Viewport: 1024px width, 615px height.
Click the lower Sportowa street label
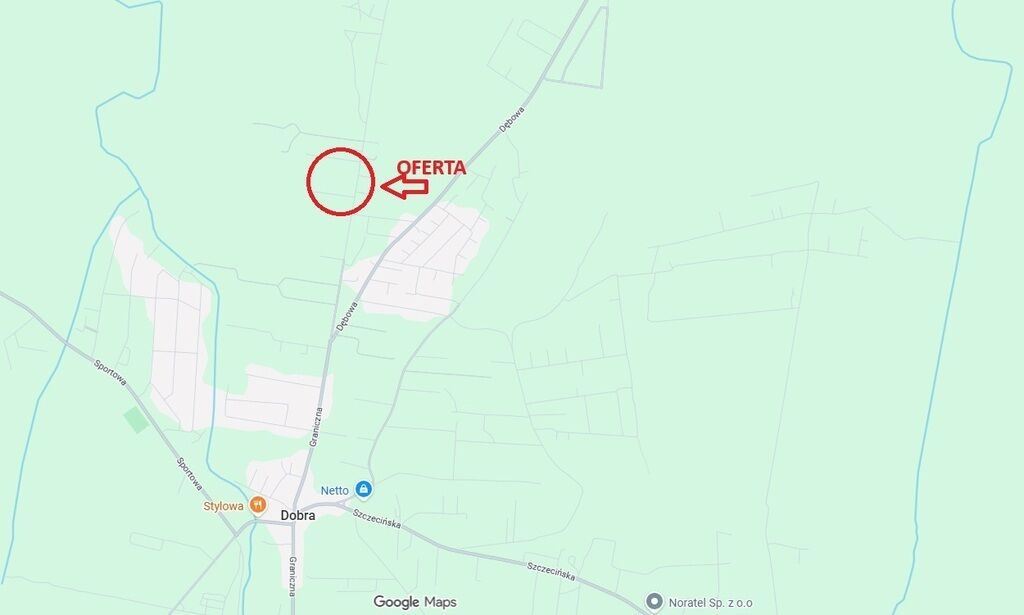189,474
